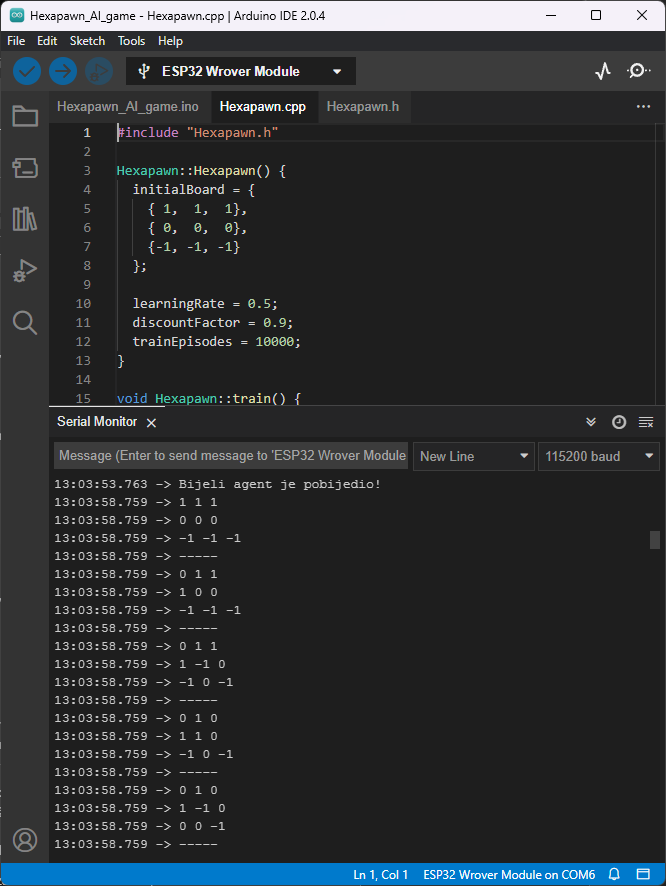Change the New Line line-ending dropdown
The width and height of the screenshot is (666, 886).
click(x=473, y=456)
